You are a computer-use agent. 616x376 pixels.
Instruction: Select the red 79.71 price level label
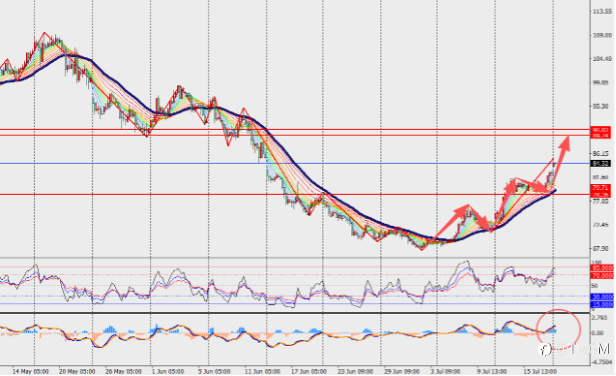pos(601,188)
